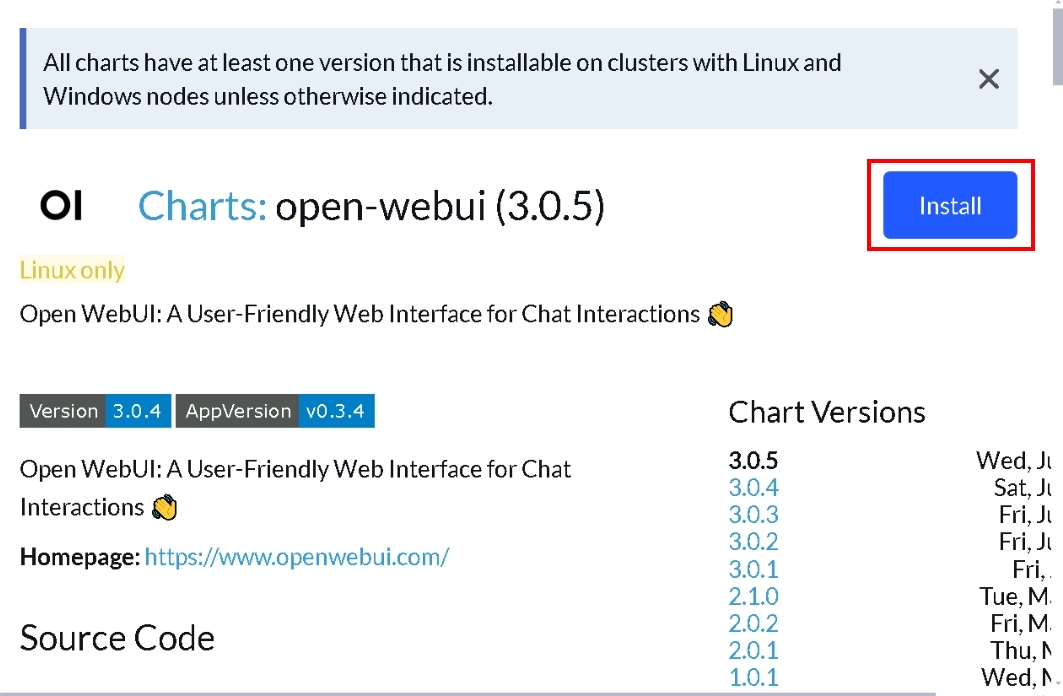Click the Homepage: label
Viewport: 1063px width, 696px height.
80,556
